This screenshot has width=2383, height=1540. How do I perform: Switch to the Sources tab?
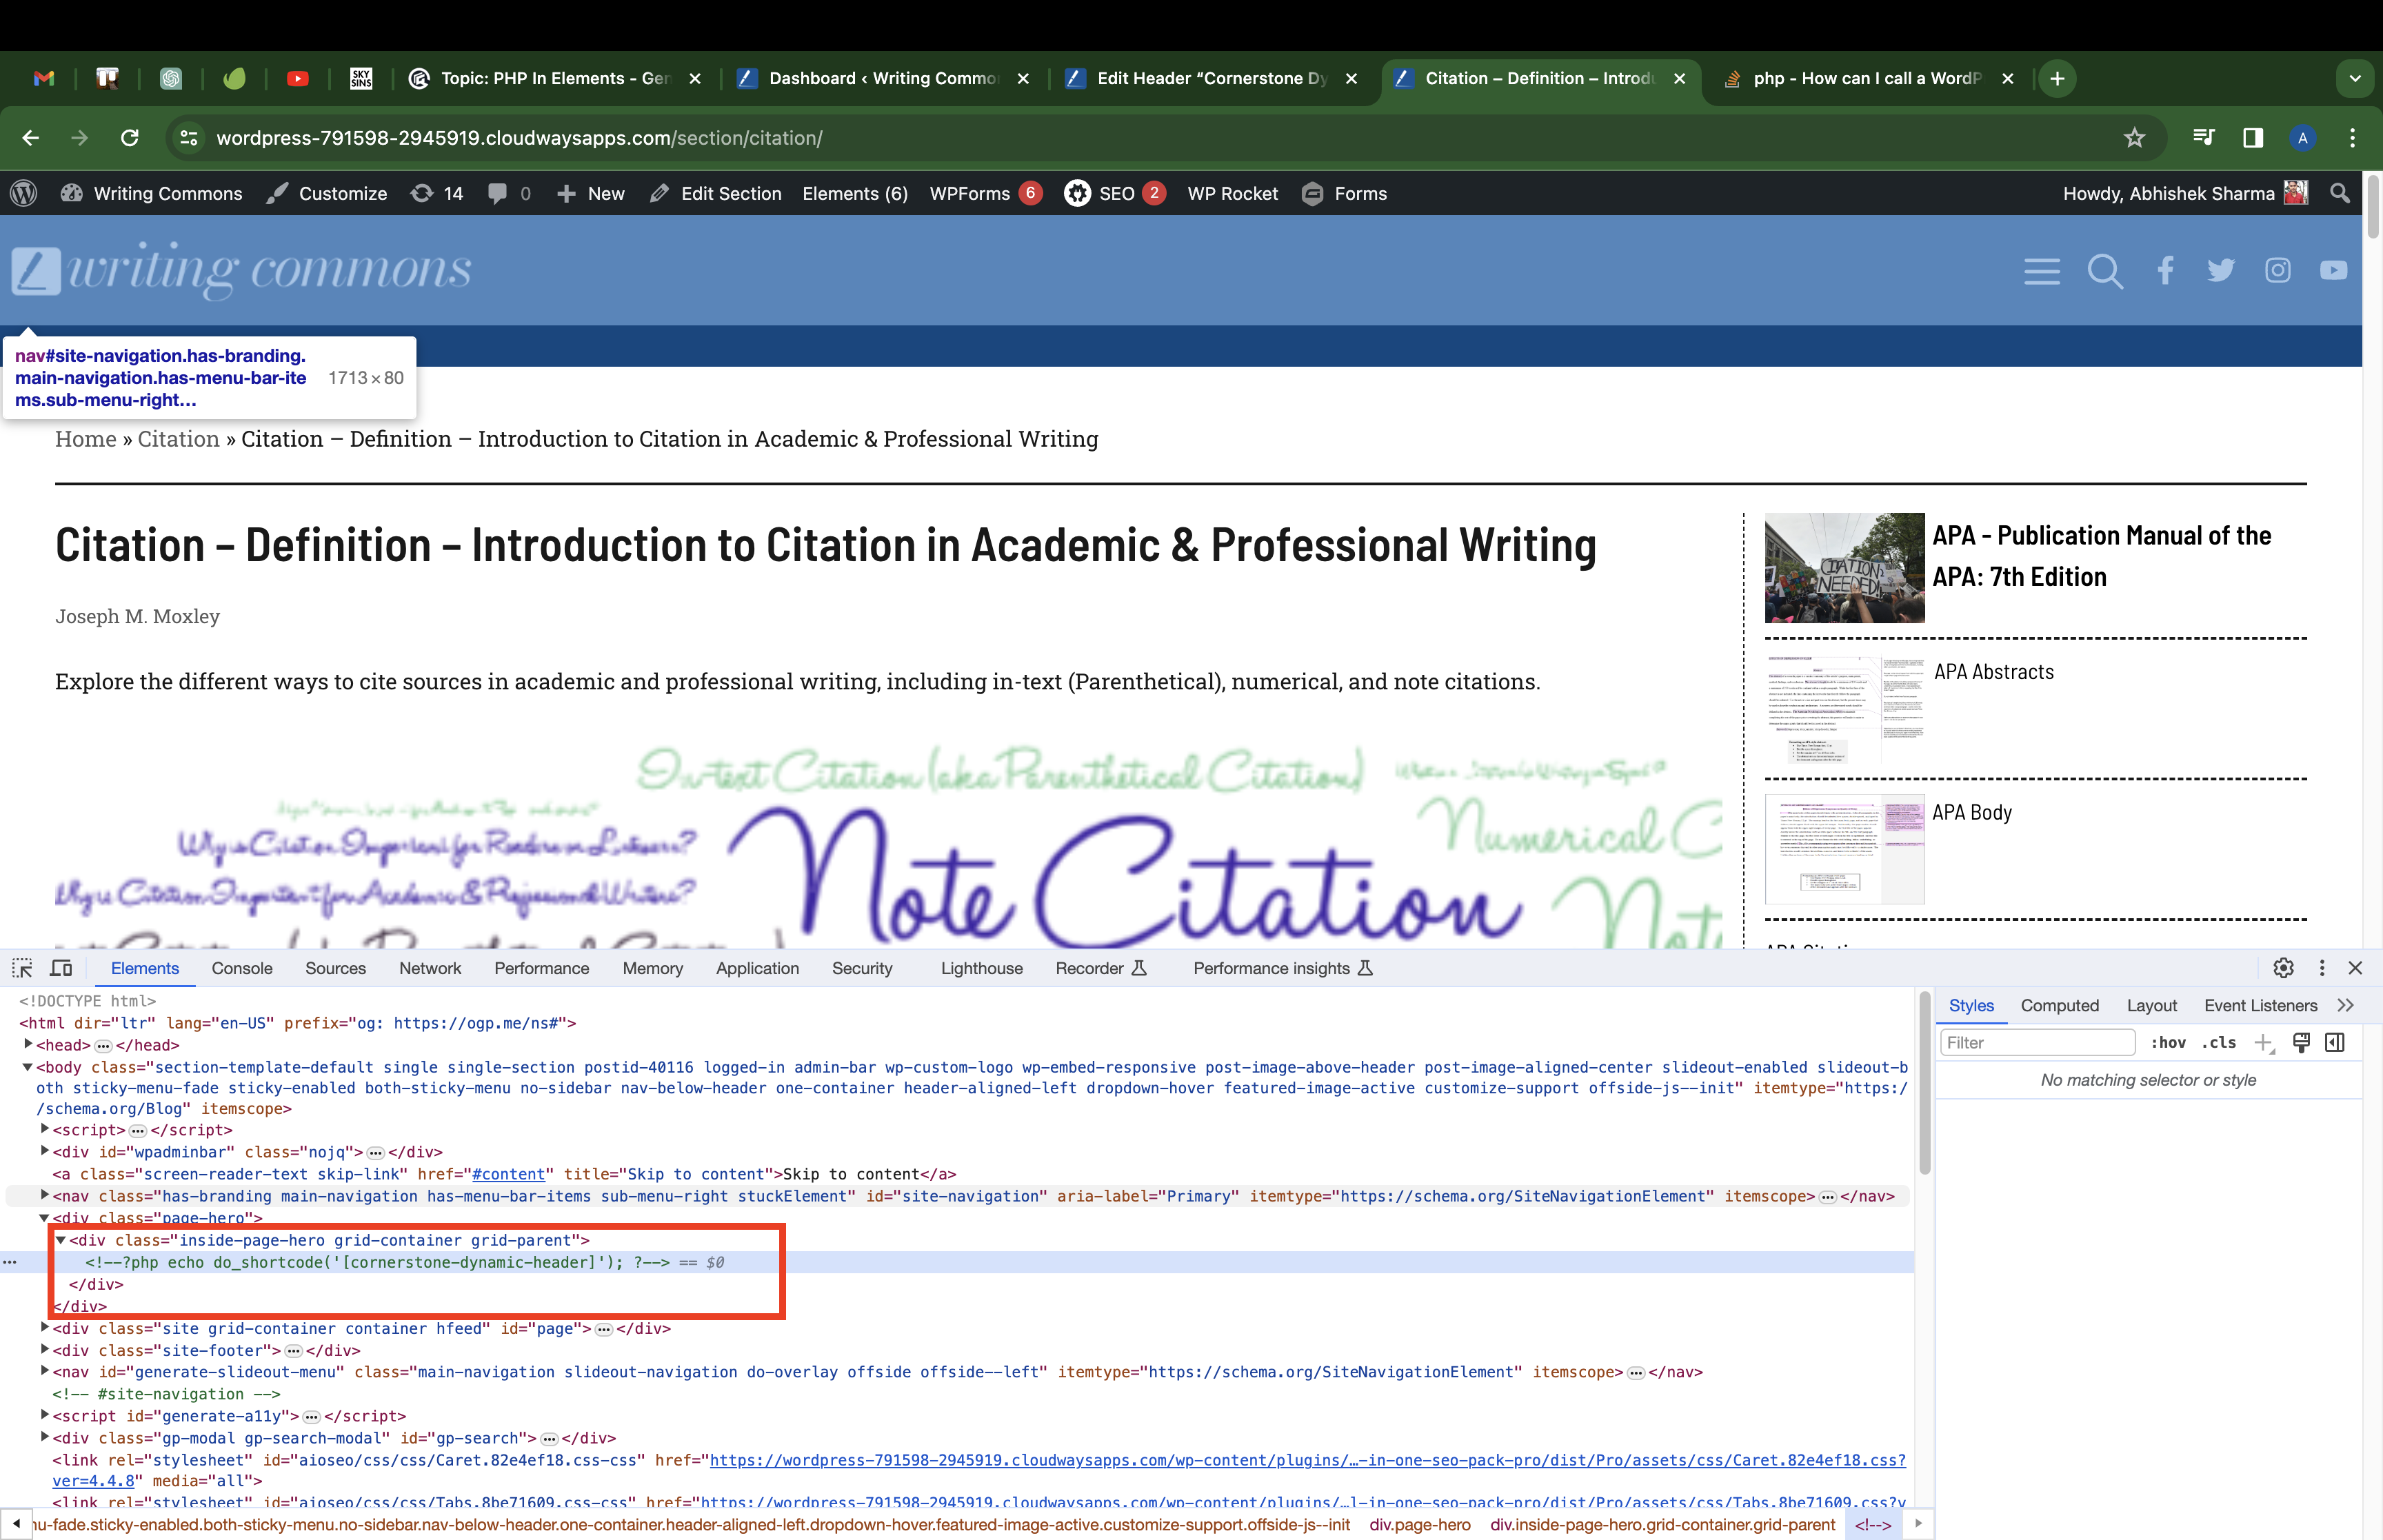click(335, 968)
